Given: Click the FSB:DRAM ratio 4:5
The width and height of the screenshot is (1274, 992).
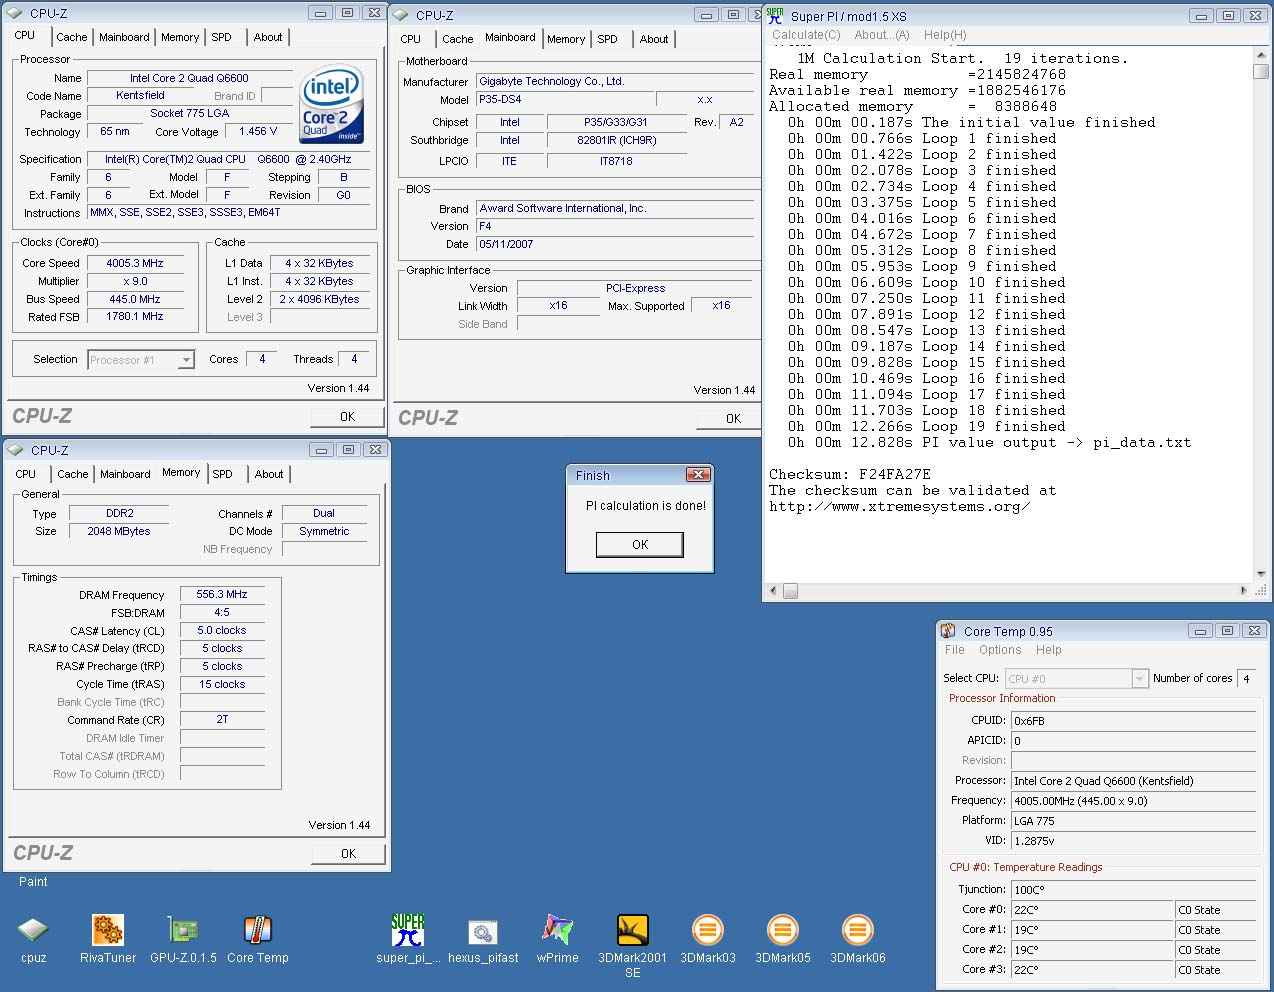Looking at the screenshot, I should 222,612.
